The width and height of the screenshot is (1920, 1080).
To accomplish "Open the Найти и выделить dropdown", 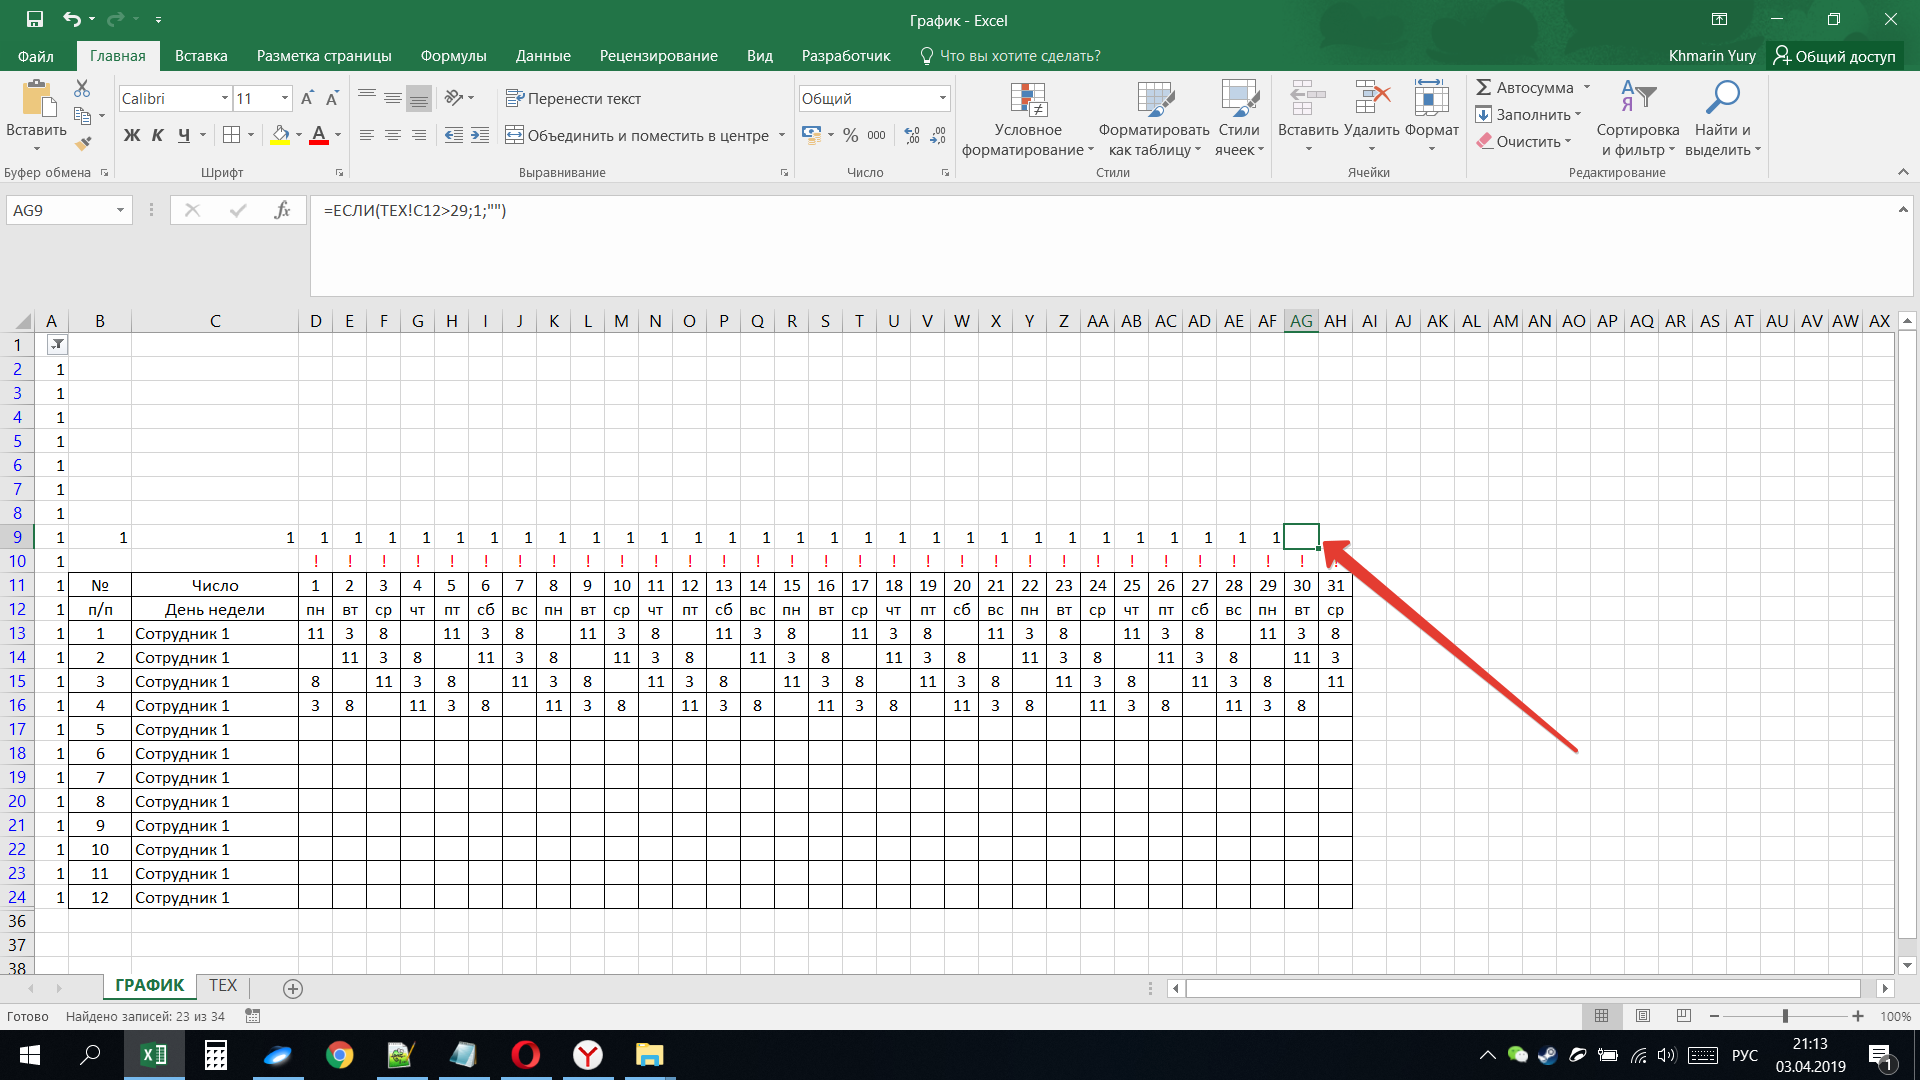I will click(1722, 119).
